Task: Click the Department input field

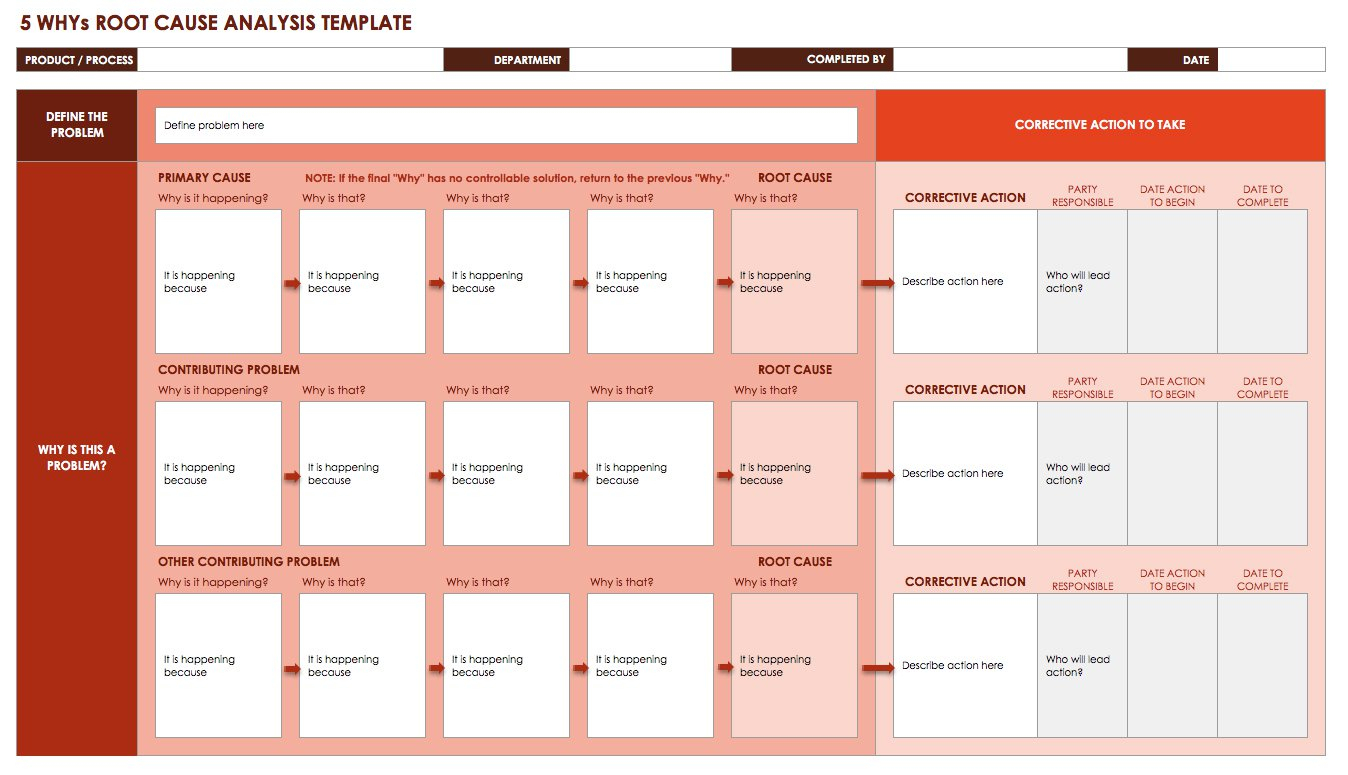Action: (x=649, y=60)
